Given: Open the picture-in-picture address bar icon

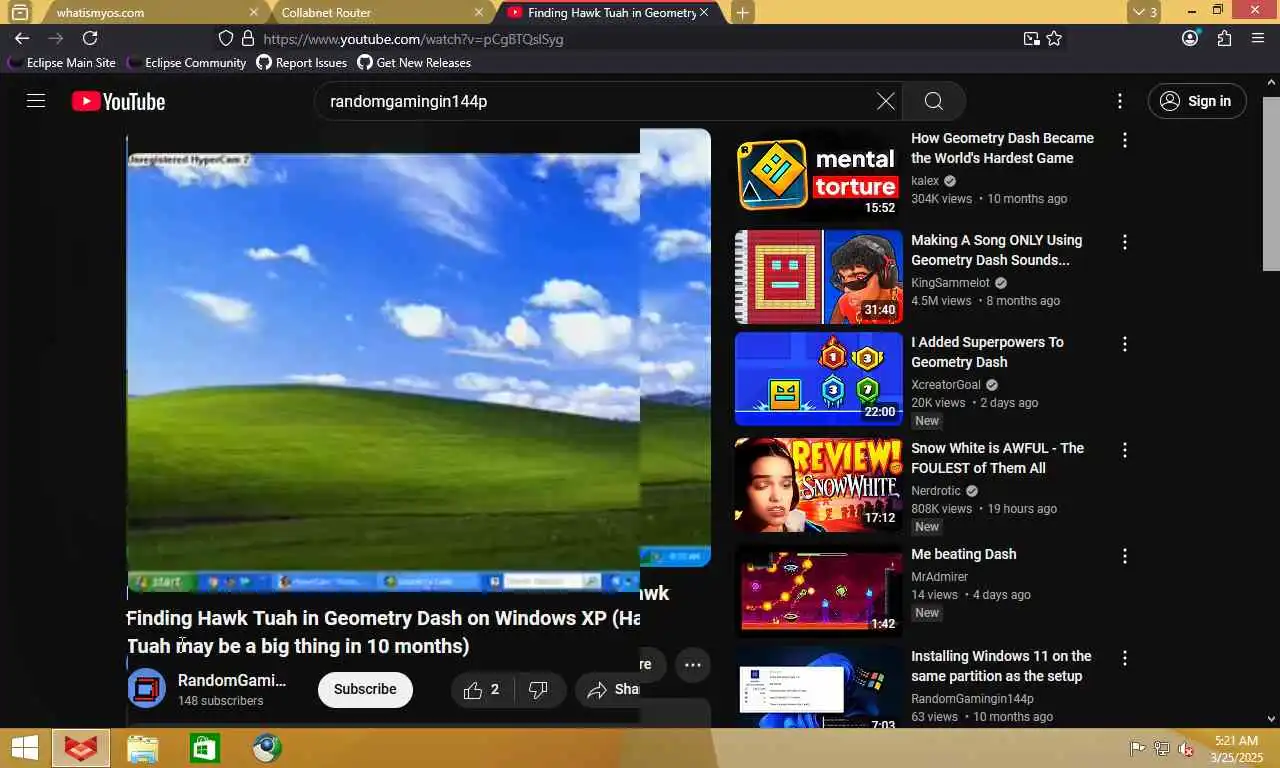Looking at the screenshot, I should (1031, 39).
